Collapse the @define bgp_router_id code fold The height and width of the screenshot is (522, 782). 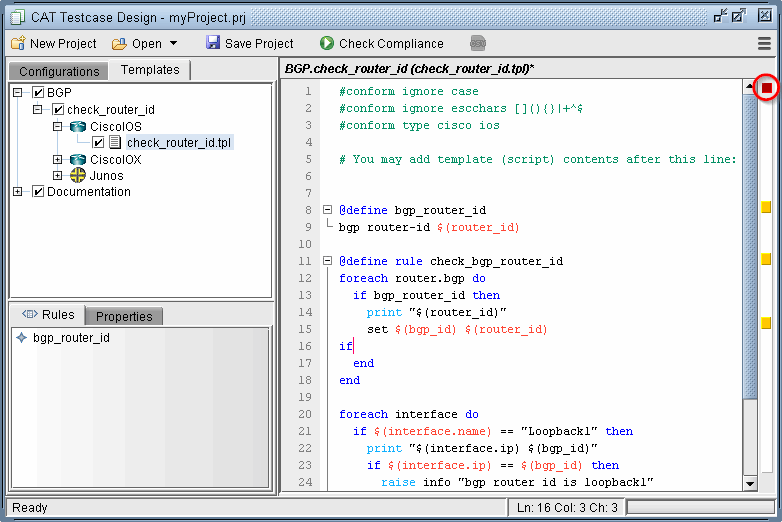click(327, 210)
